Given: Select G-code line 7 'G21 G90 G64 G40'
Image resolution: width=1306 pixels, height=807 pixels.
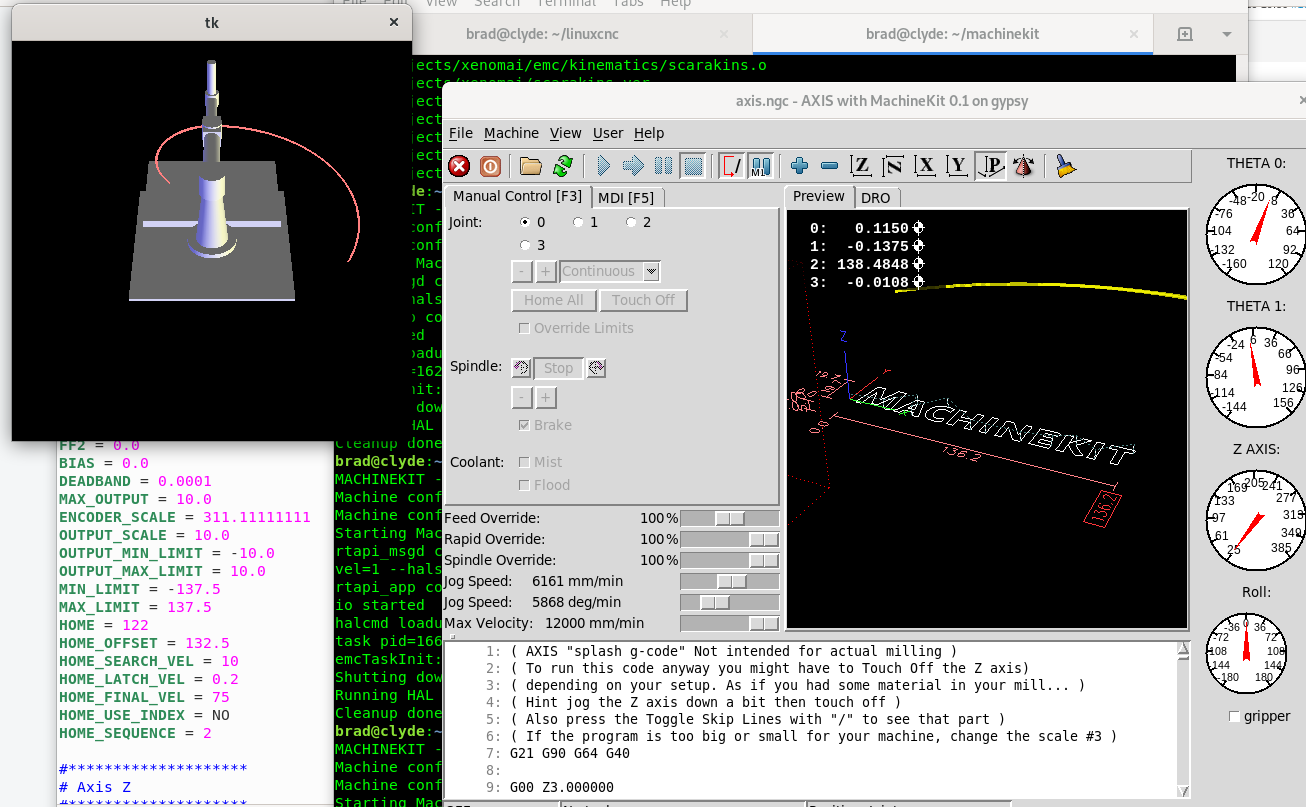Looking at the screenshot, I should click(x=570, y=753).
